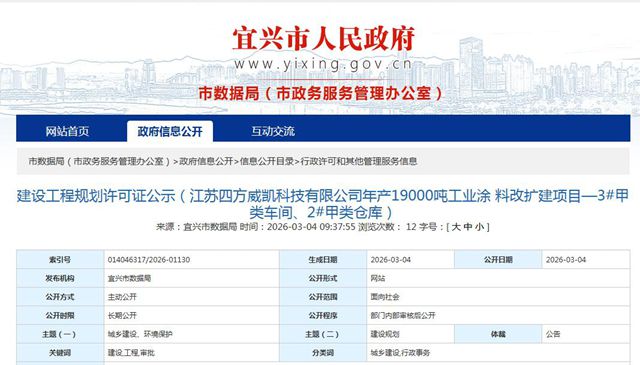Screen dimensions: 640x365
Task: Click 主题（二） value 建设规划
Action: click(x=385, y=334)
